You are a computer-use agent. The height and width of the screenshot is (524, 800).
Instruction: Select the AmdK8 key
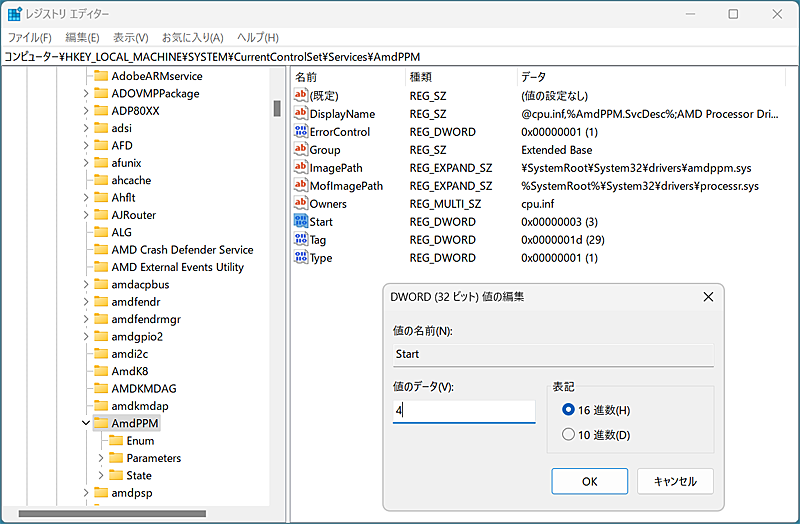tap(130, 371)
